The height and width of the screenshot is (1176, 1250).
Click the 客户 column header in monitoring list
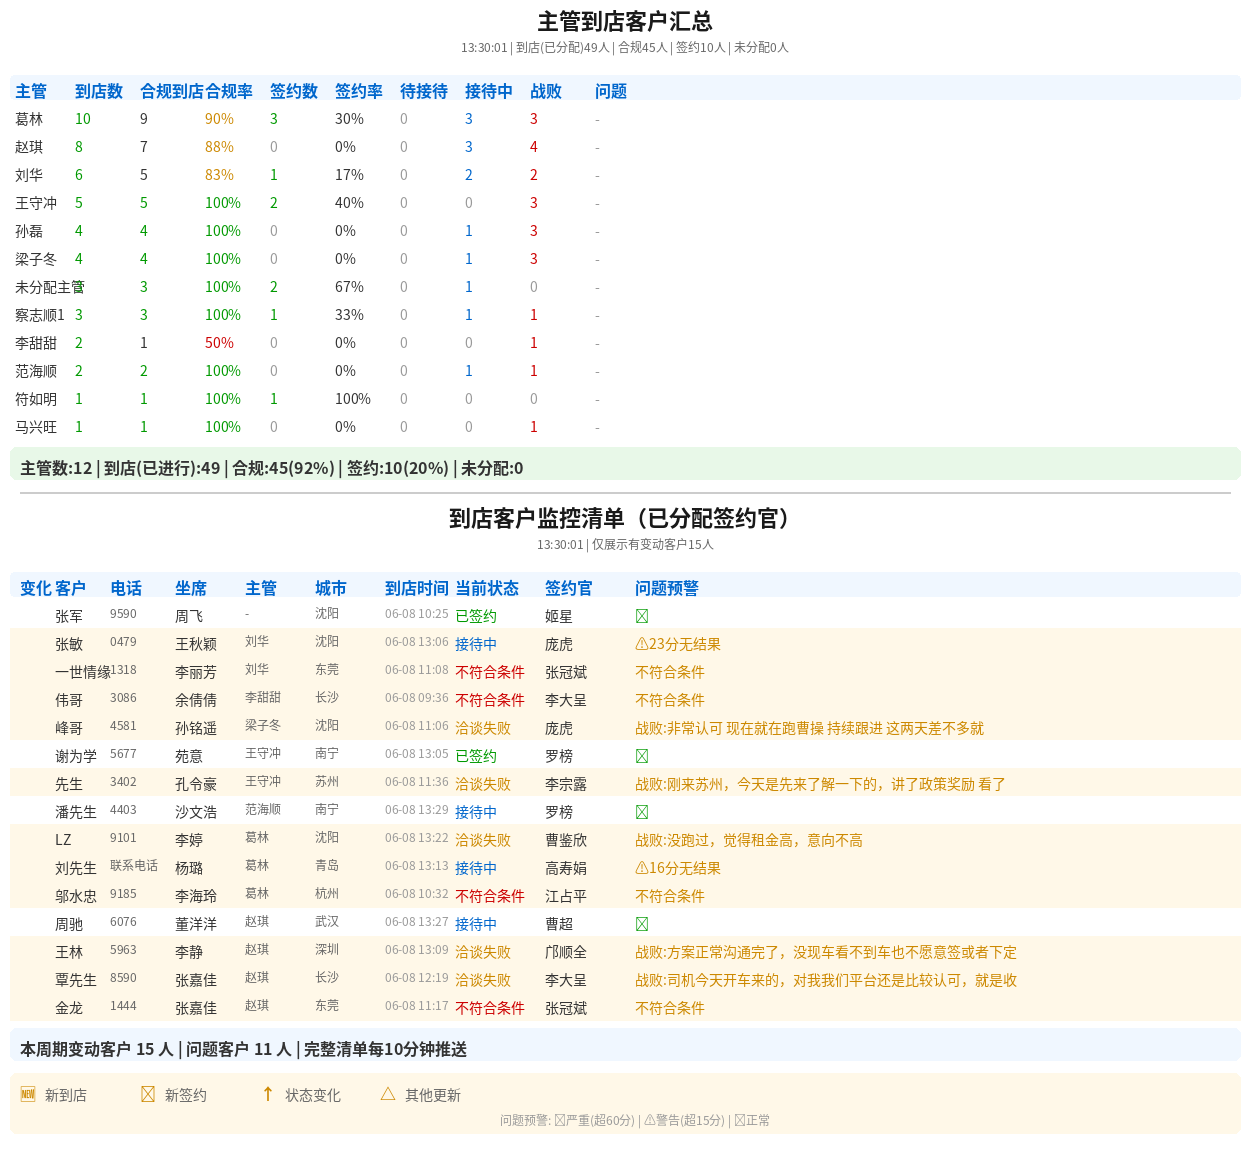tap(70, 588)
